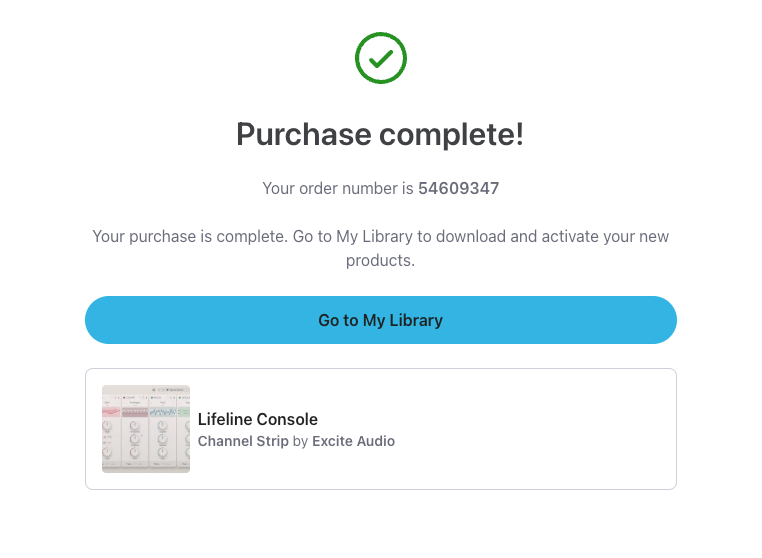Select the Channel Strip category link
Viewport: 762px width, 558px height.
[243, 441]
